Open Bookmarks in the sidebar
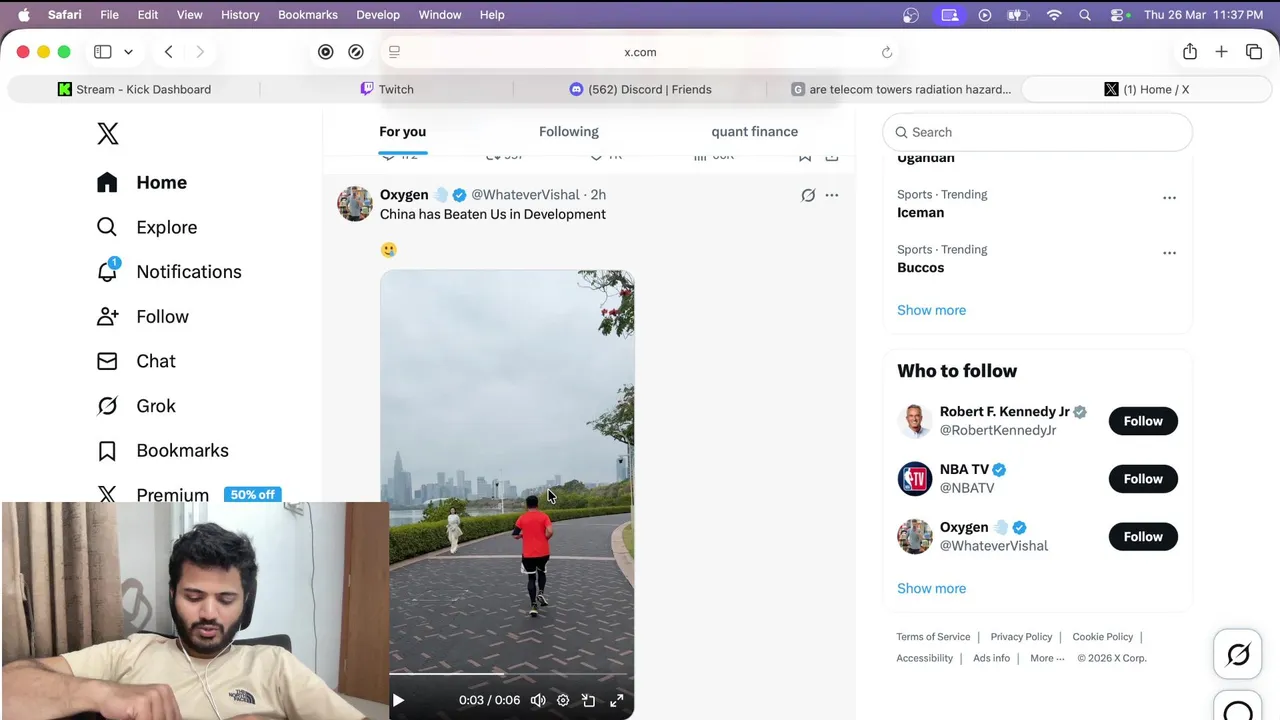 [163, 451]
